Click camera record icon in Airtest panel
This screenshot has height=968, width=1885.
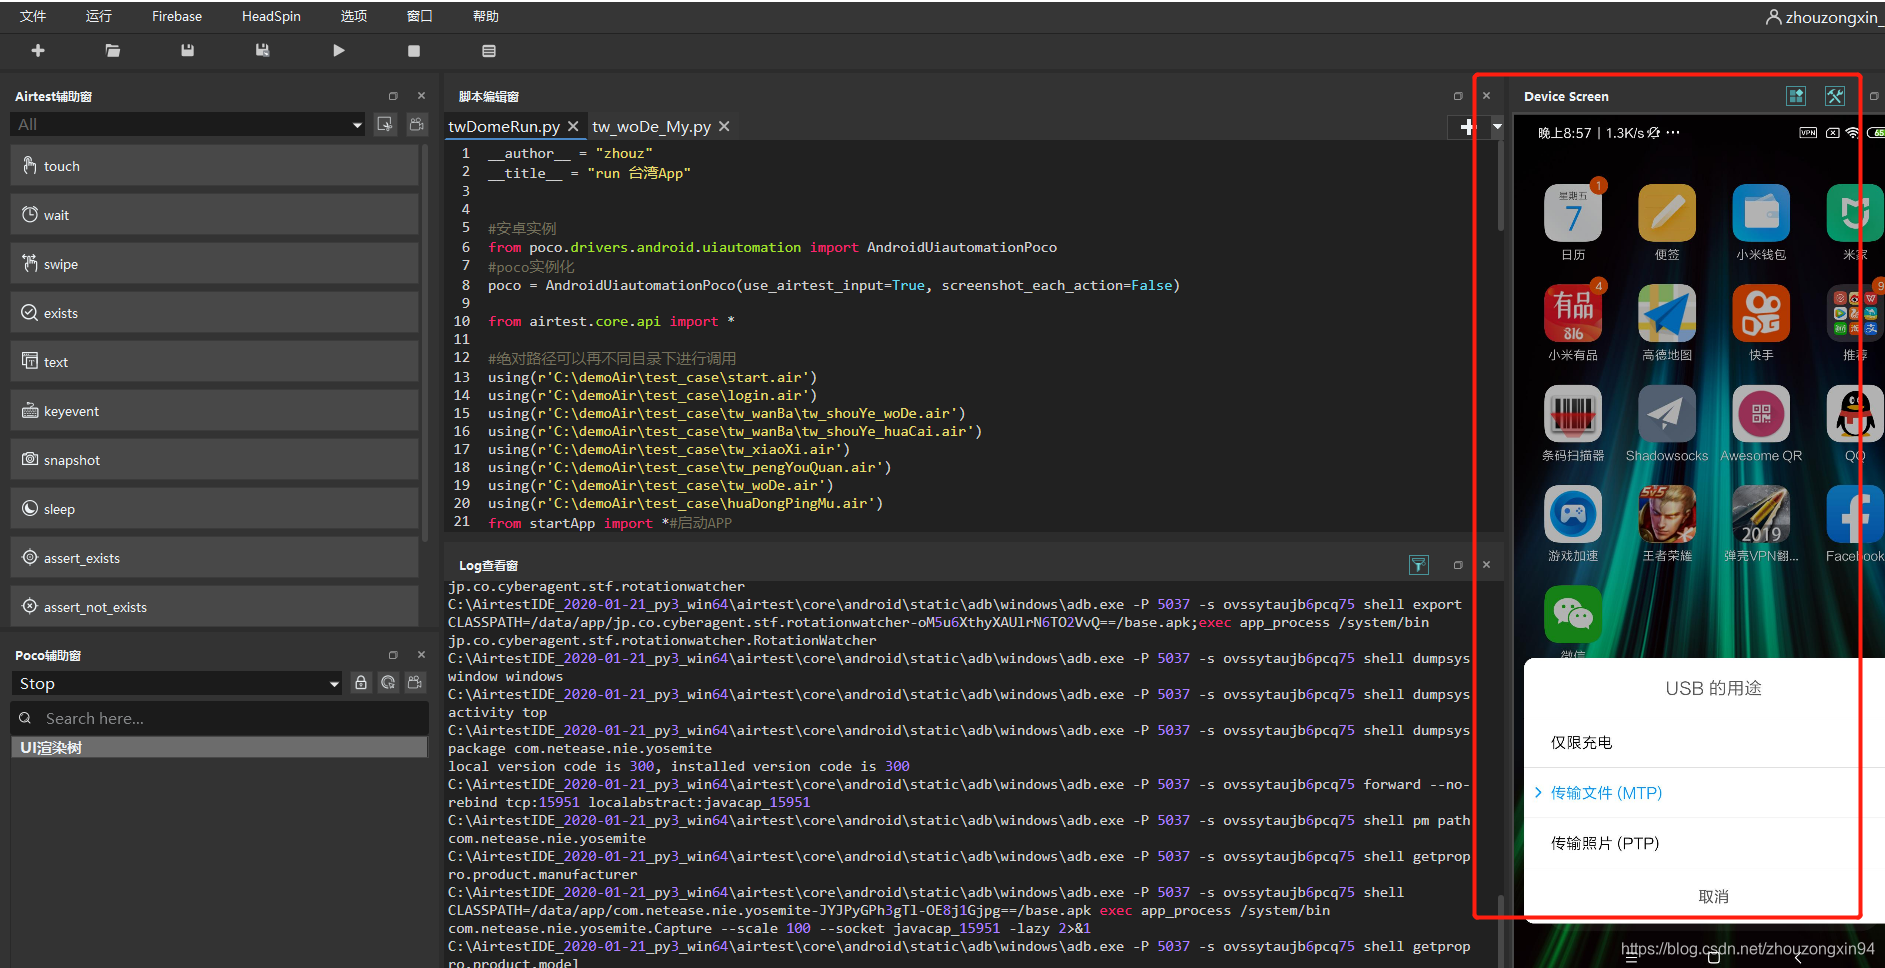point(417,124)
